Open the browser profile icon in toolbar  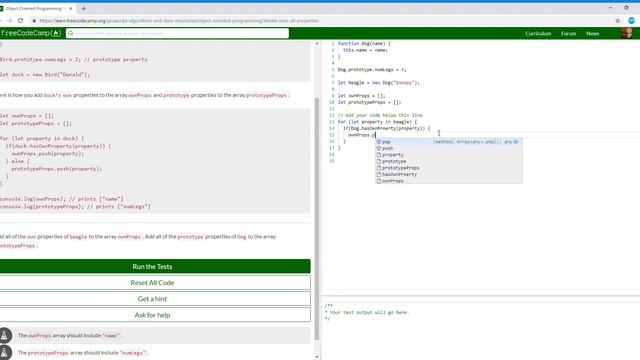pos(631,20)
